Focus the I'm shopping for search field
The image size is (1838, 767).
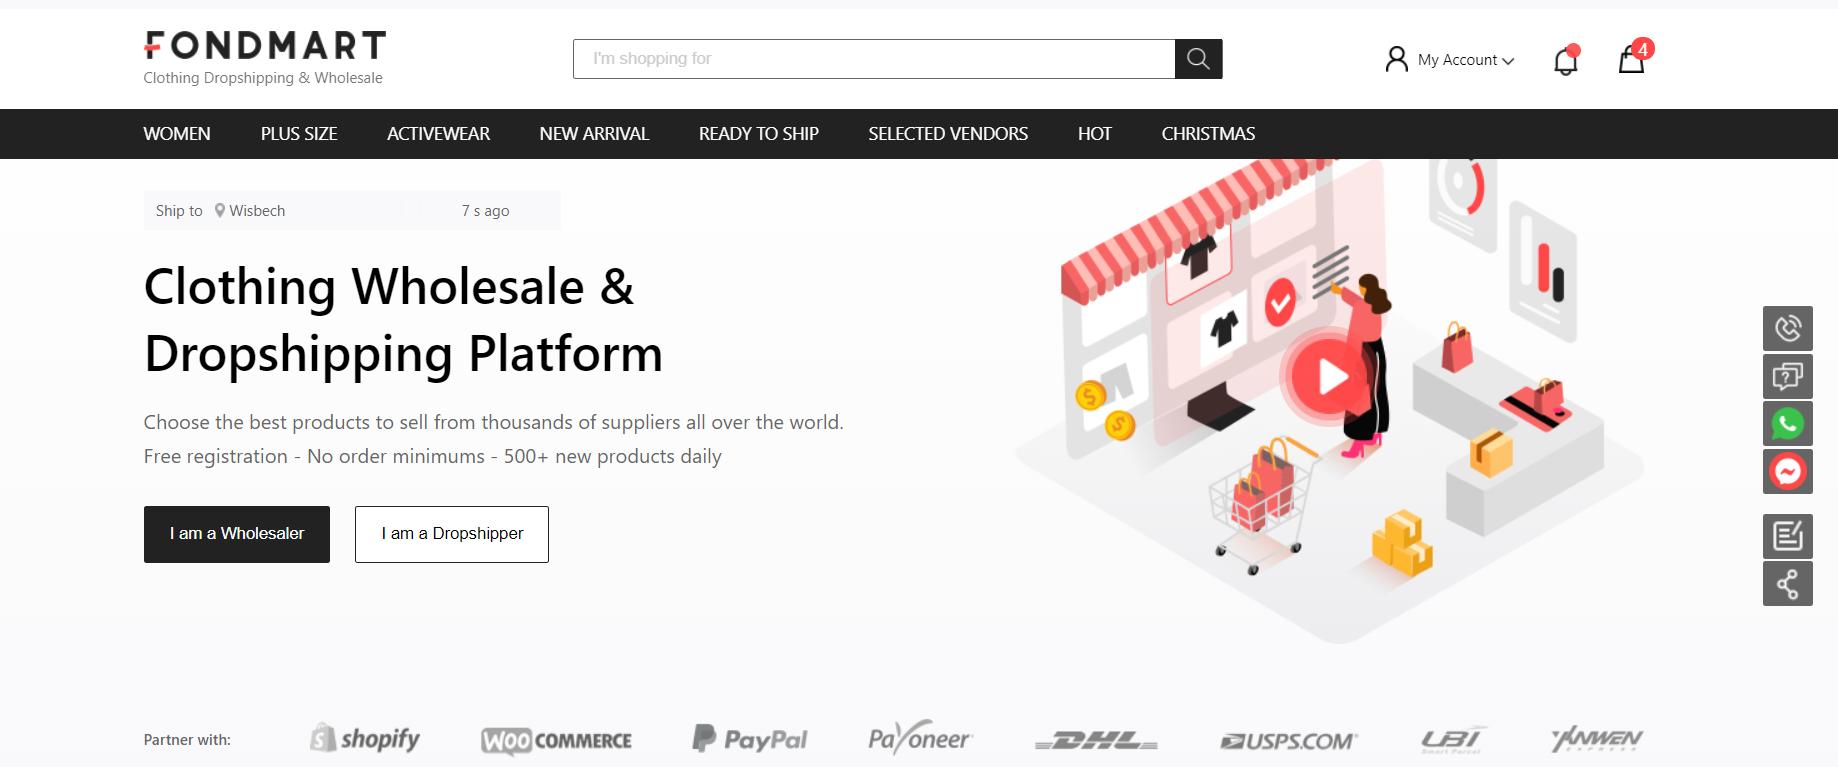click(x=874, y=59)
